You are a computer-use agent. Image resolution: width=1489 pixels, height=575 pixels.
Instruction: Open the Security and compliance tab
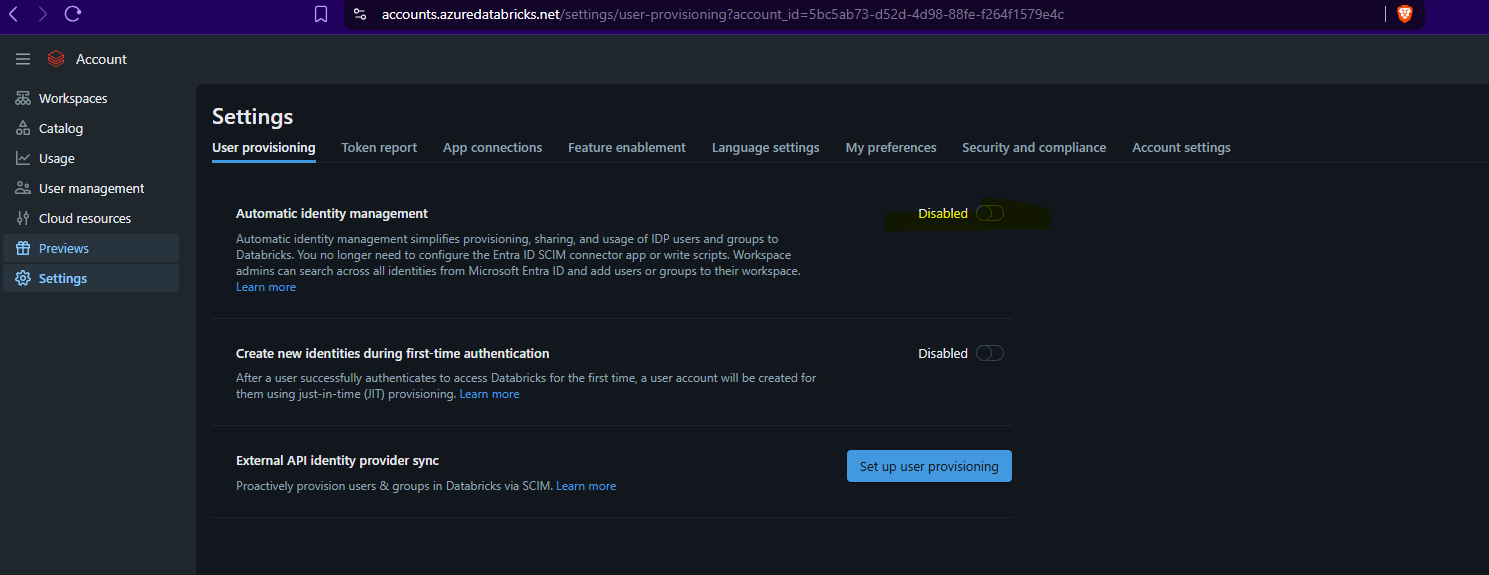click(1033, 148)
